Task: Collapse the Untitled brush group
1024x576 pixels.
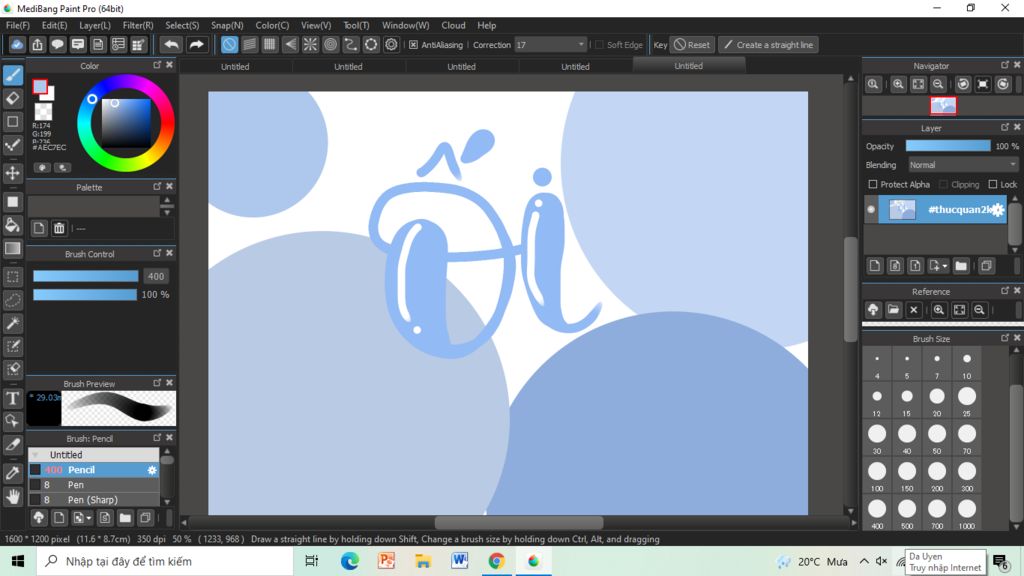Action: [35, 455]
